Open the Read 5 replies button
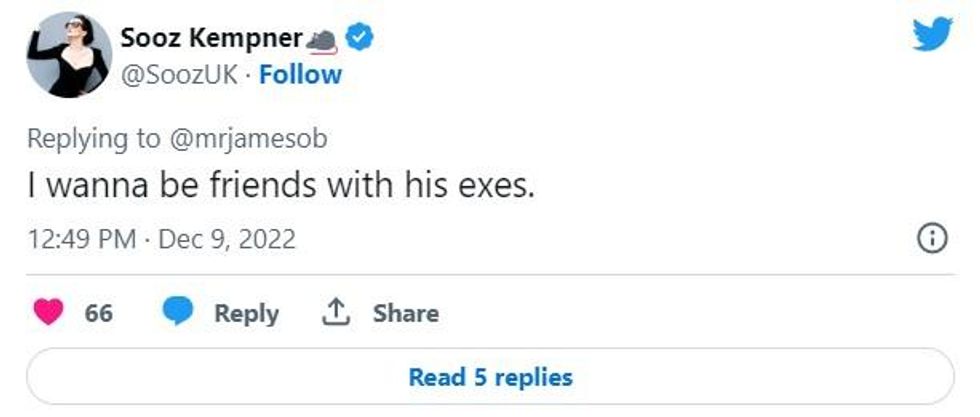 click(490, 377)
